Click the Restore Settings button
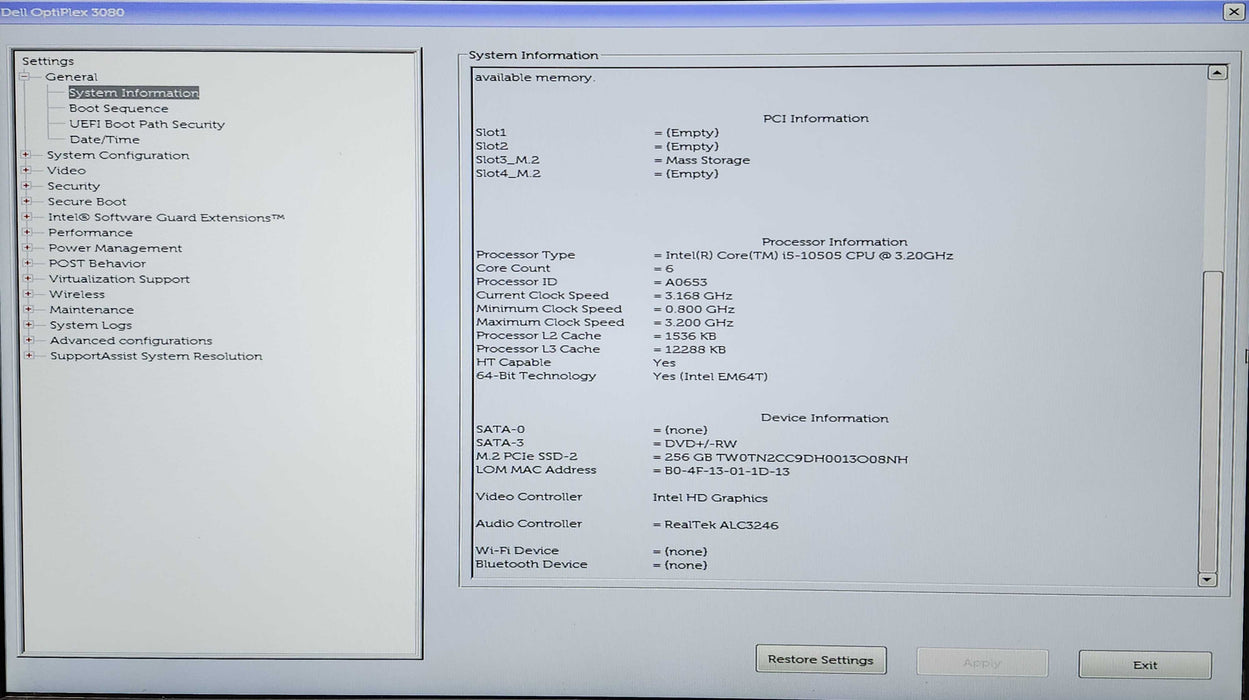The image size is (1249, 700). click(x=820, y=660)
